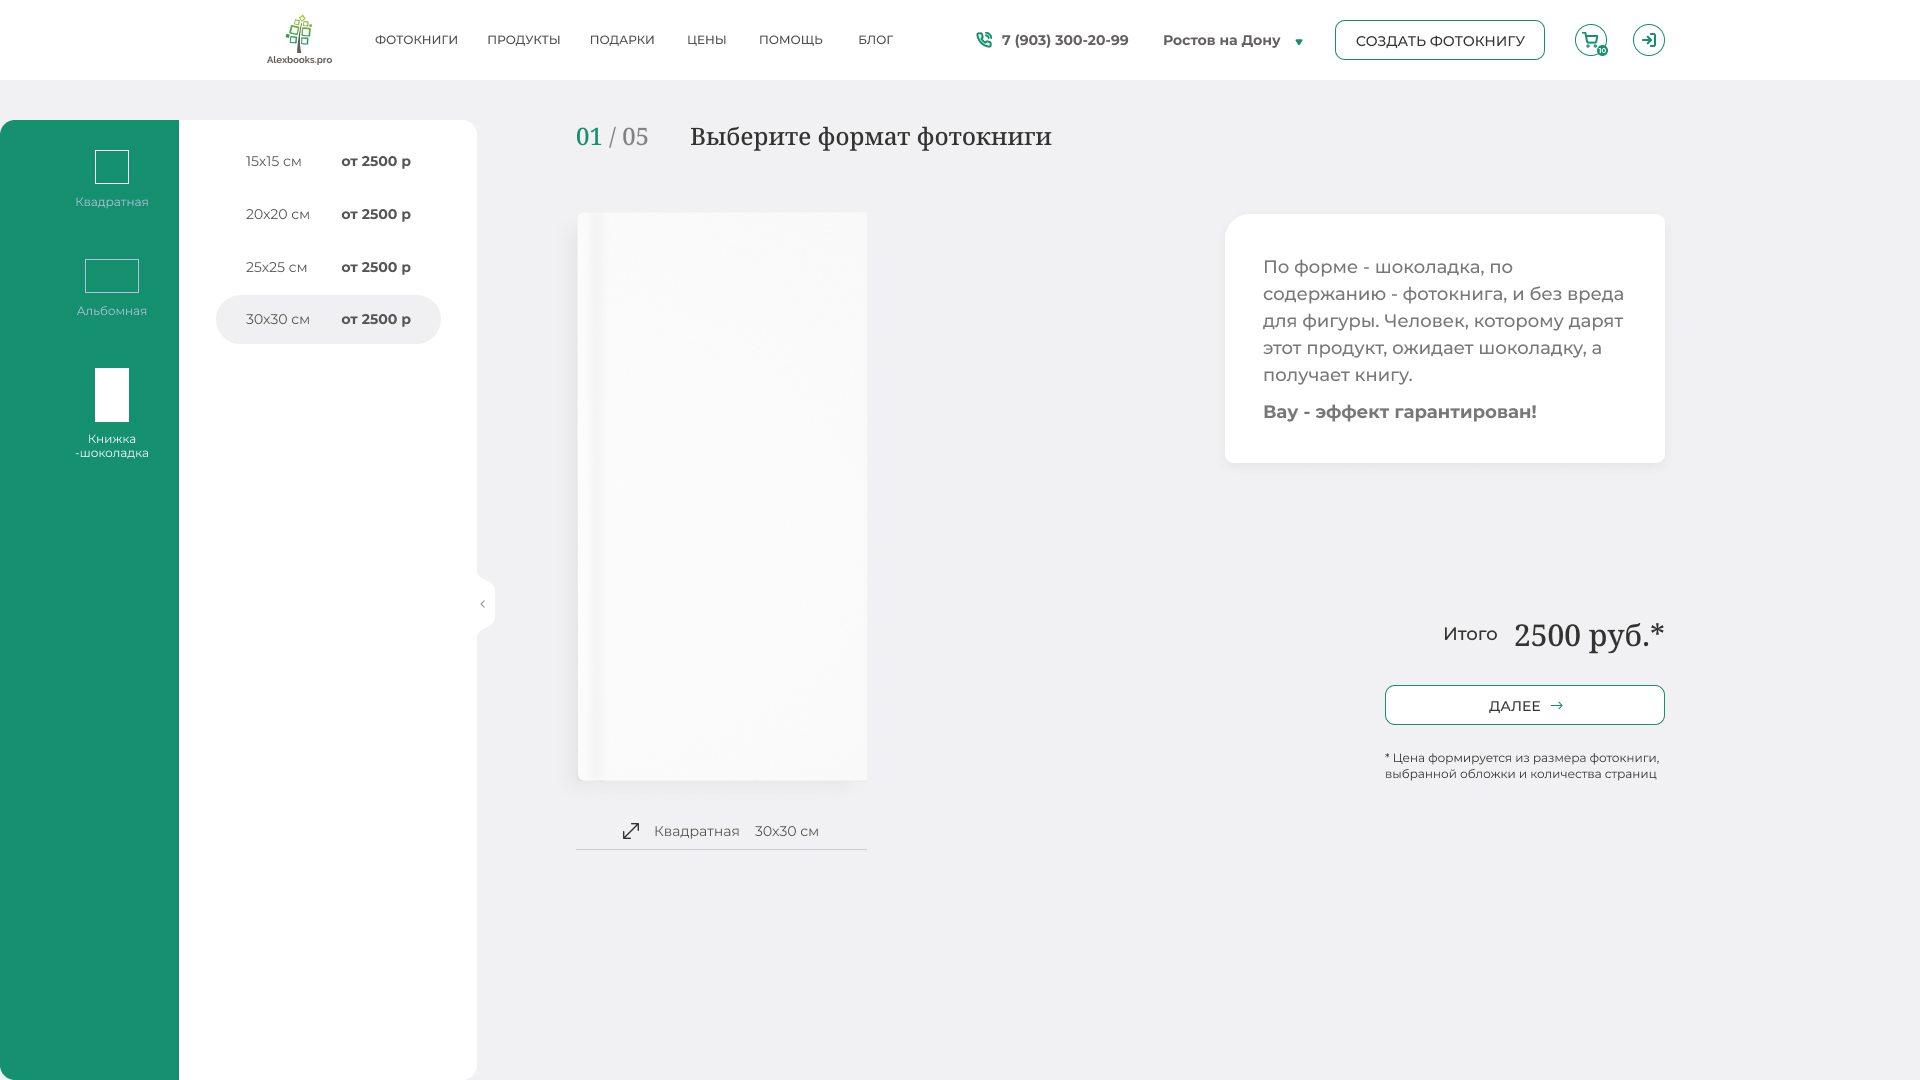This screenshot has width=1920, height=1080.
Task: Choose the 25x25 см size option
Action: (x=328, y=267)
